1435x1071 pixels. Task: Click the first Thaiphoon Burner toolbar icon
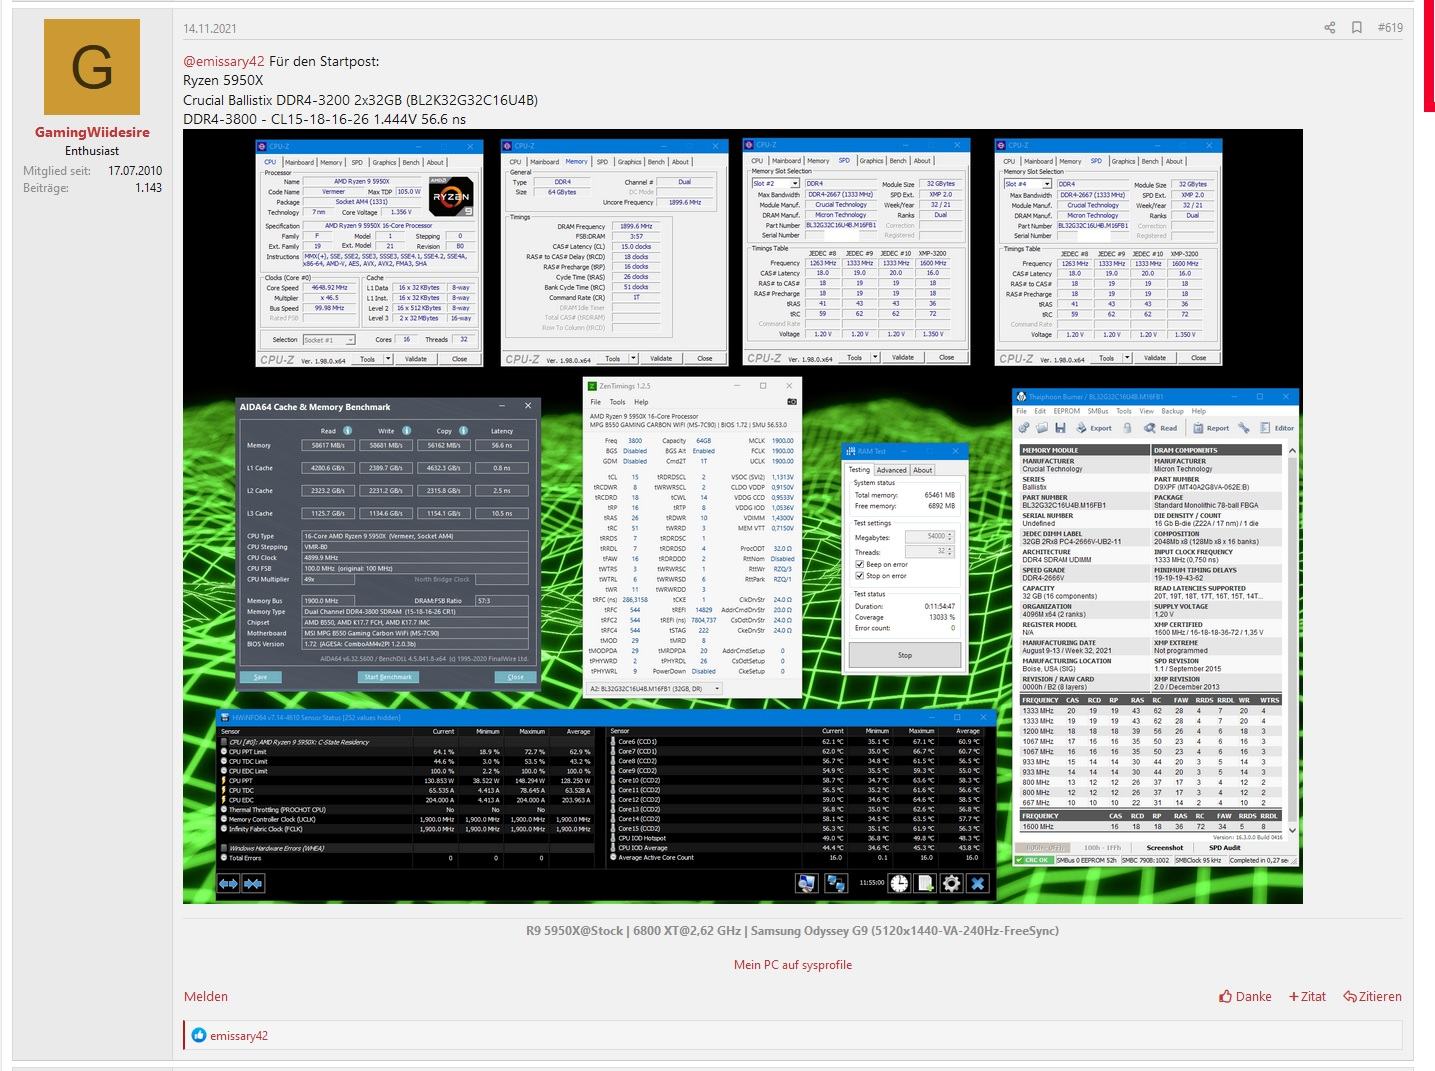tap(1024, 427)
